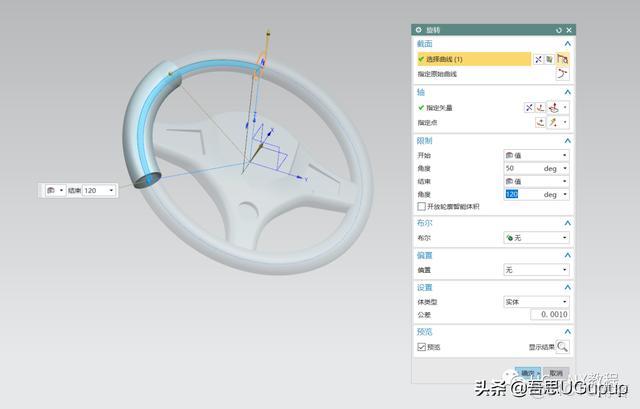Image resolution: width=640 pixels, height=409 pixels.
Task: Open the 体类型 dropdown
Action: [x=536, y=302]
